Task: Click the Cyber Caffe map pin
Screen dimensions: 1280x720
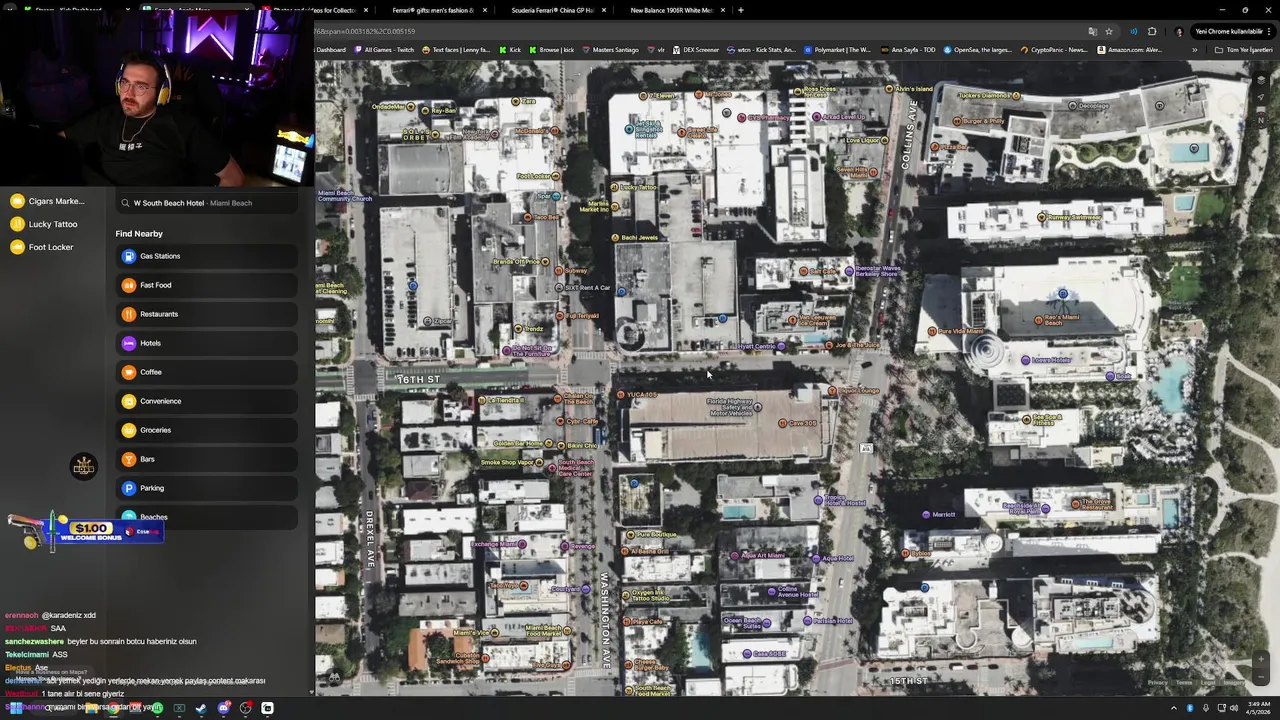Action: [561, 422]
